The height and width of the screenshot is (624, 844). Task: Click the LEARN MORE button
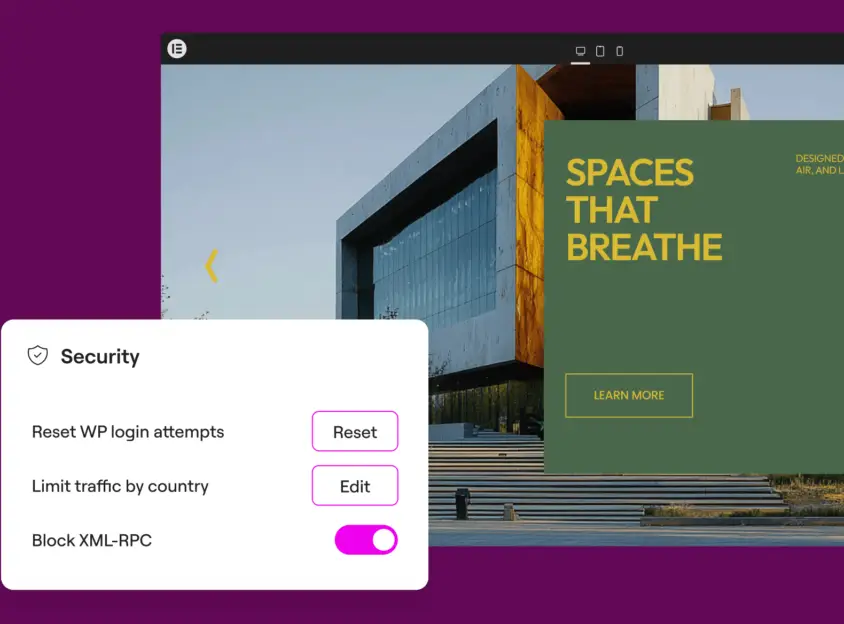click(628, 395)
